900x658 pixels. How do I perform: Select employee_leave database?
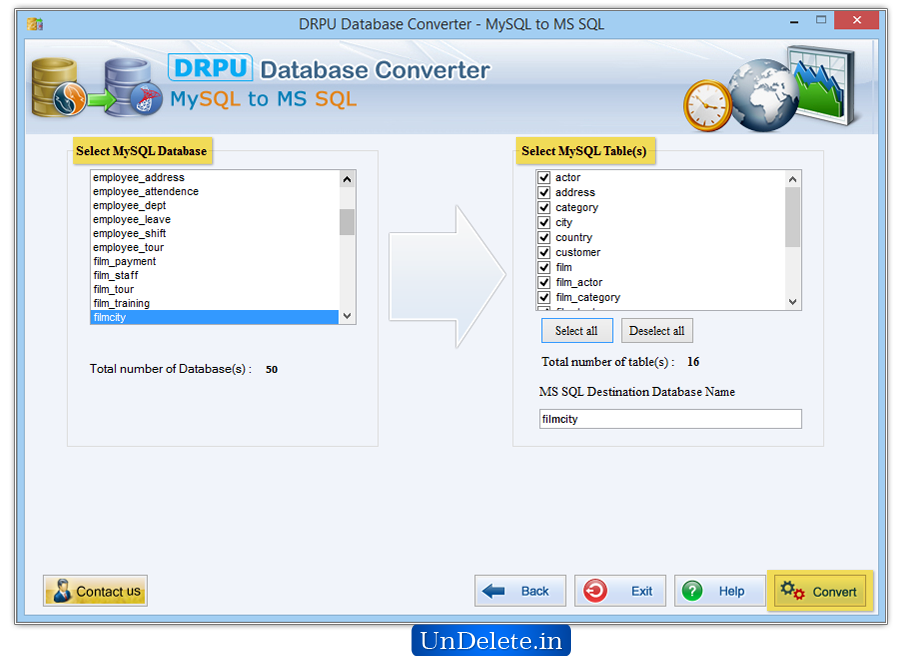(215, 219)
